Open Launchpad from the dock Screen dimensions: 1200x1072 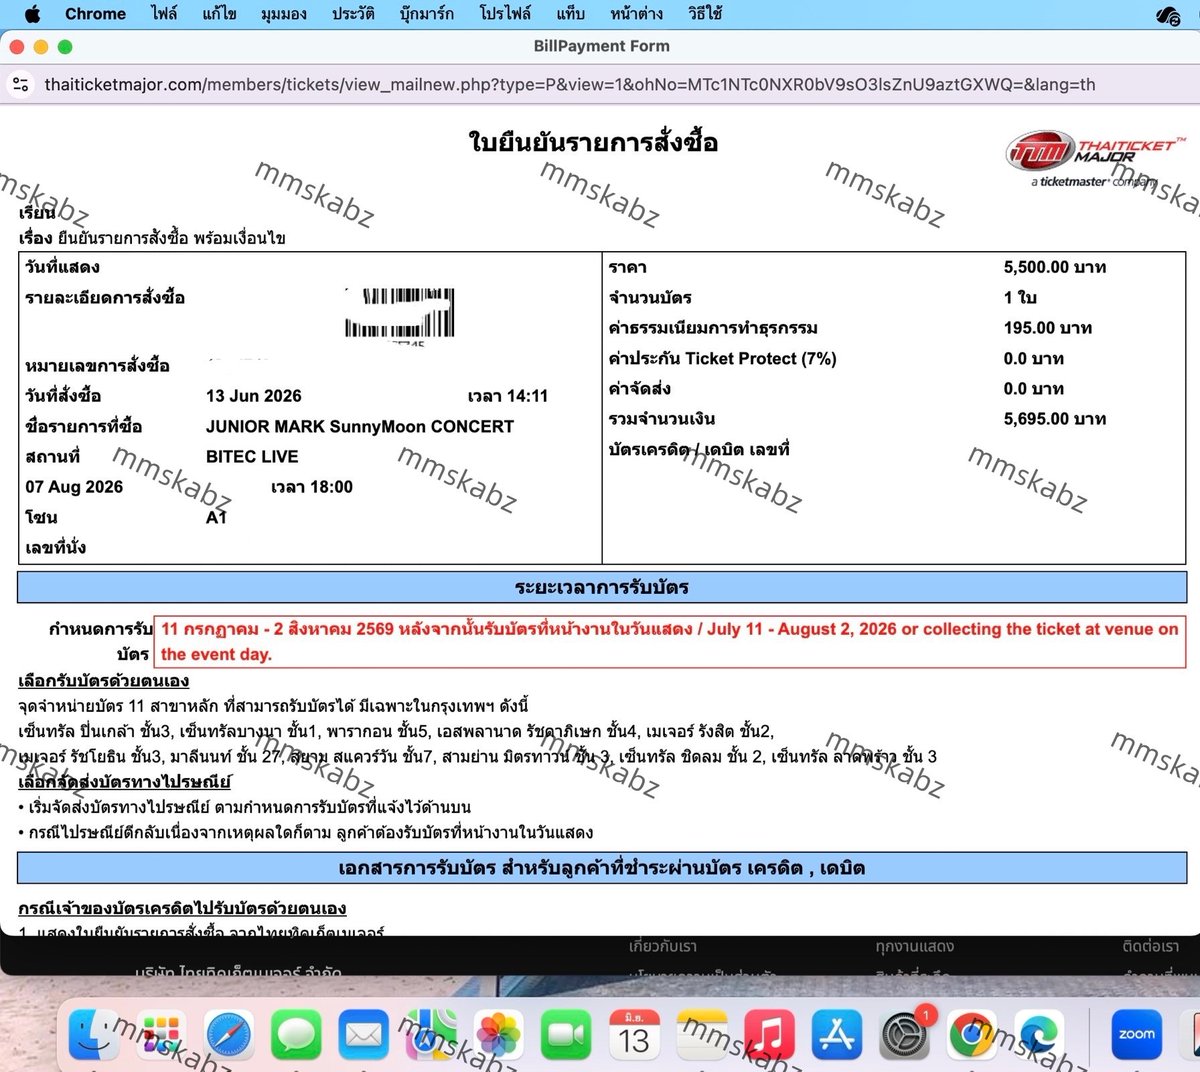pos(161,1034)
